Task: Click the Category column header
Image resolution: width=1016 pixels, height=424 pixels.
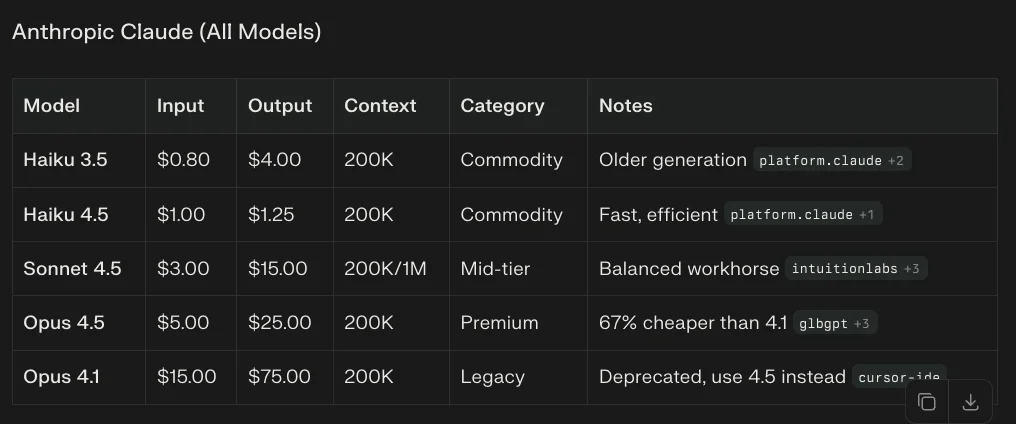Action: coord(502,106)
